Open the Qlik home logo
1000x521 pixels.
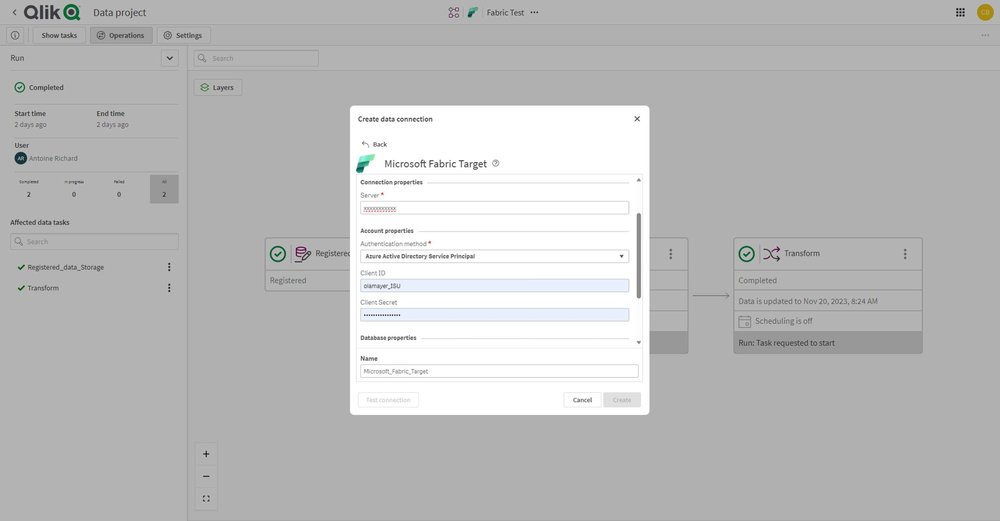click(x=52, y=12)
